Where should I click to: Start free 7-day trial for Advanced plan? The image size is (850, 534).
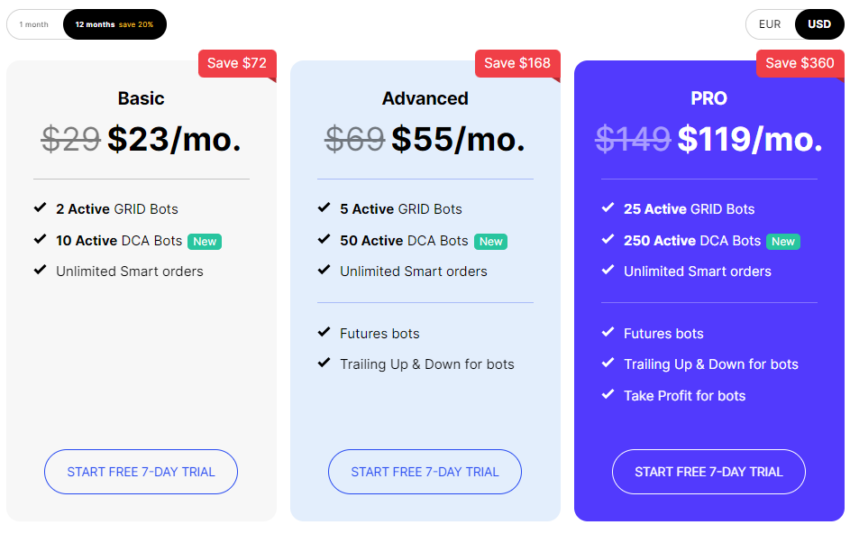(425, 472)
